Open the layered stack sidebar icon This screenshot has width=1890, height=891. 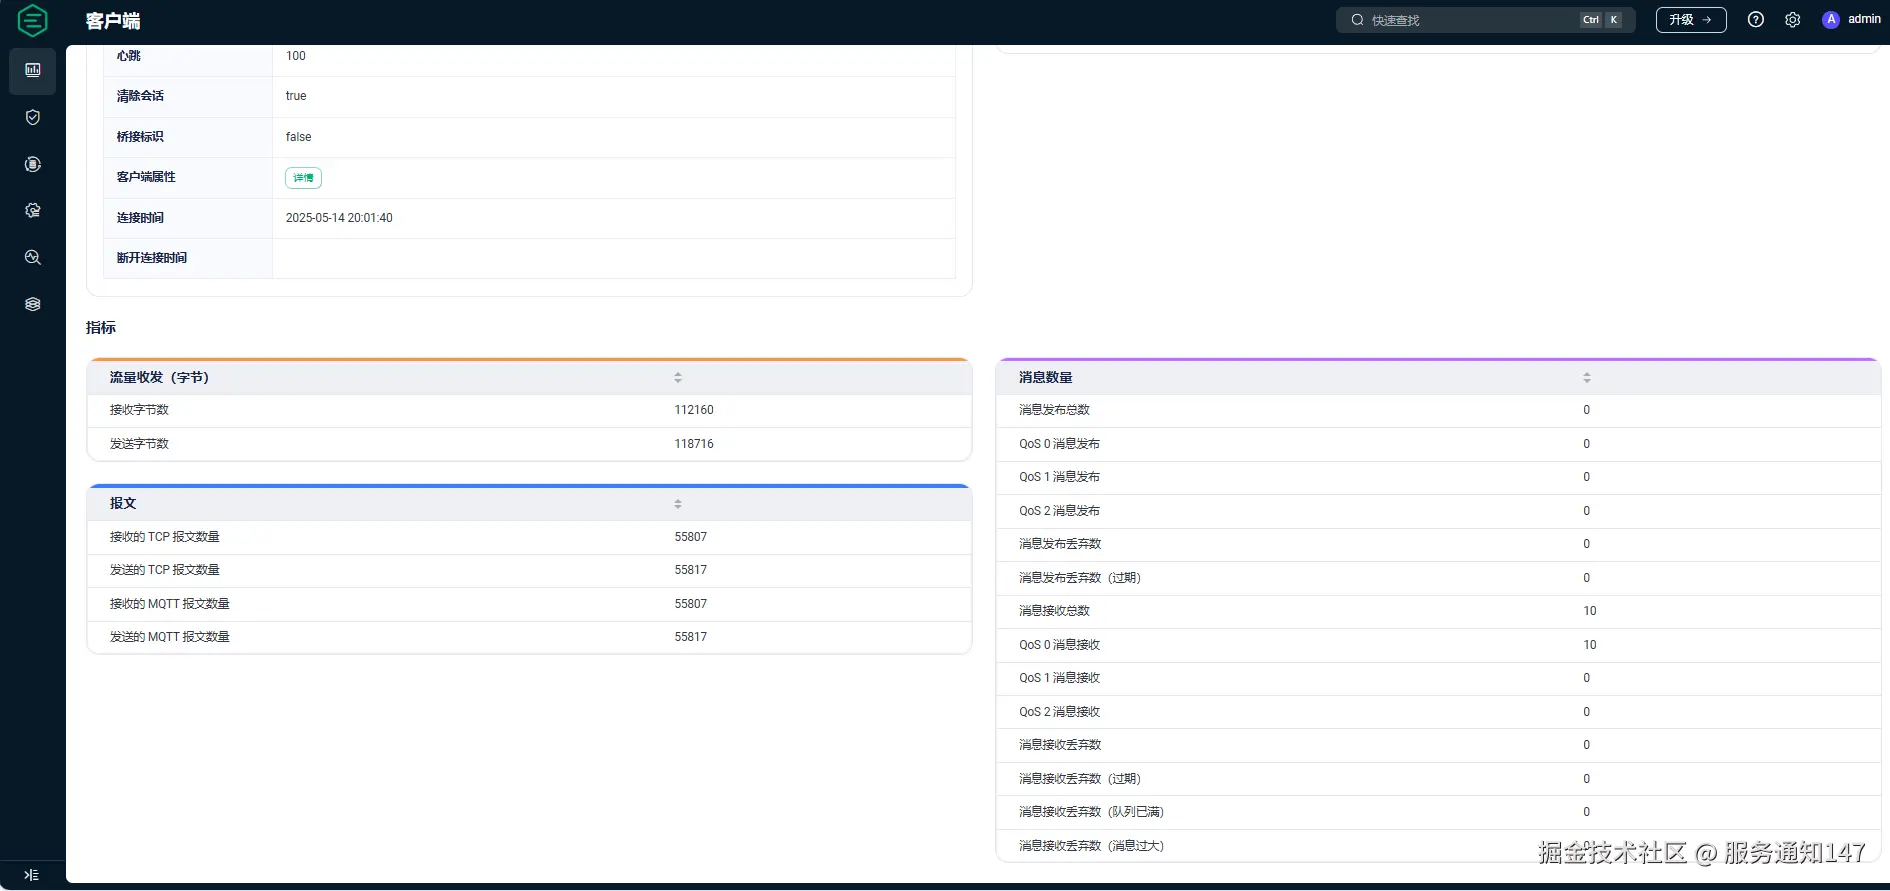(x=33, y=304)
